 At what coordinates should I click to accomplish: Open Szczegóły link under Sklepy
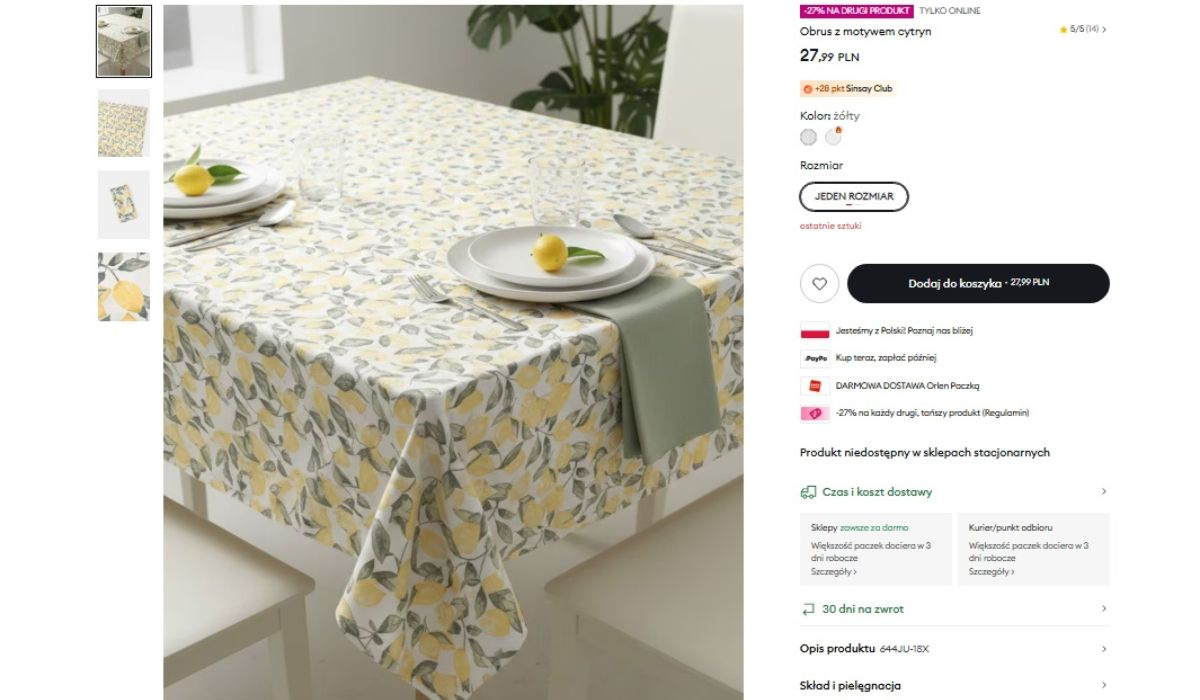(834, 572)
